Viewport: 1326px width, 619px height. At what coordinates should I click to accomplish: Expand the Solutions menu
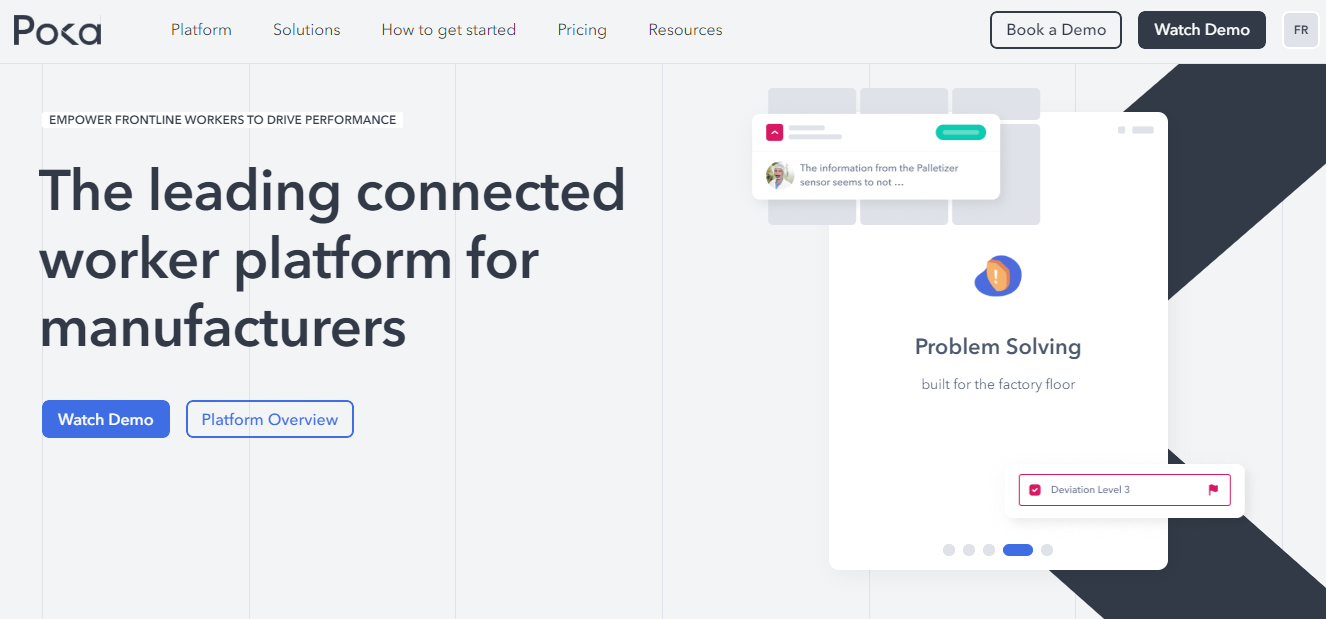pos(307,30)
